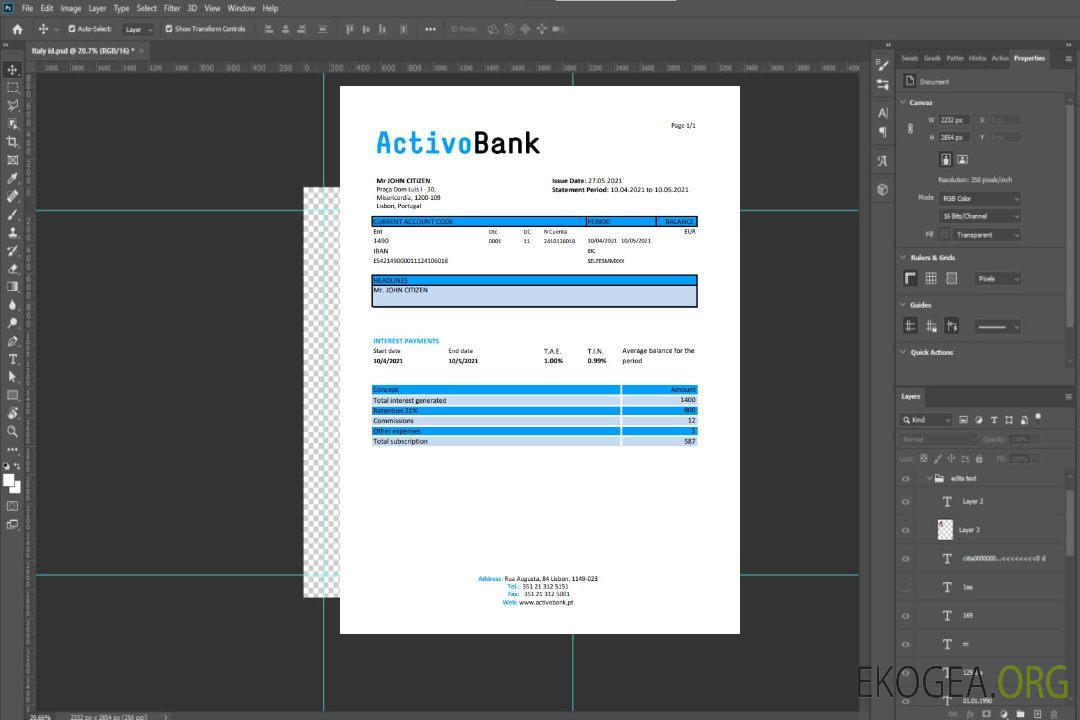Collapse the 'edite text' layer group
Viewport: 1080px width, 720px height.
pos(929,478)
